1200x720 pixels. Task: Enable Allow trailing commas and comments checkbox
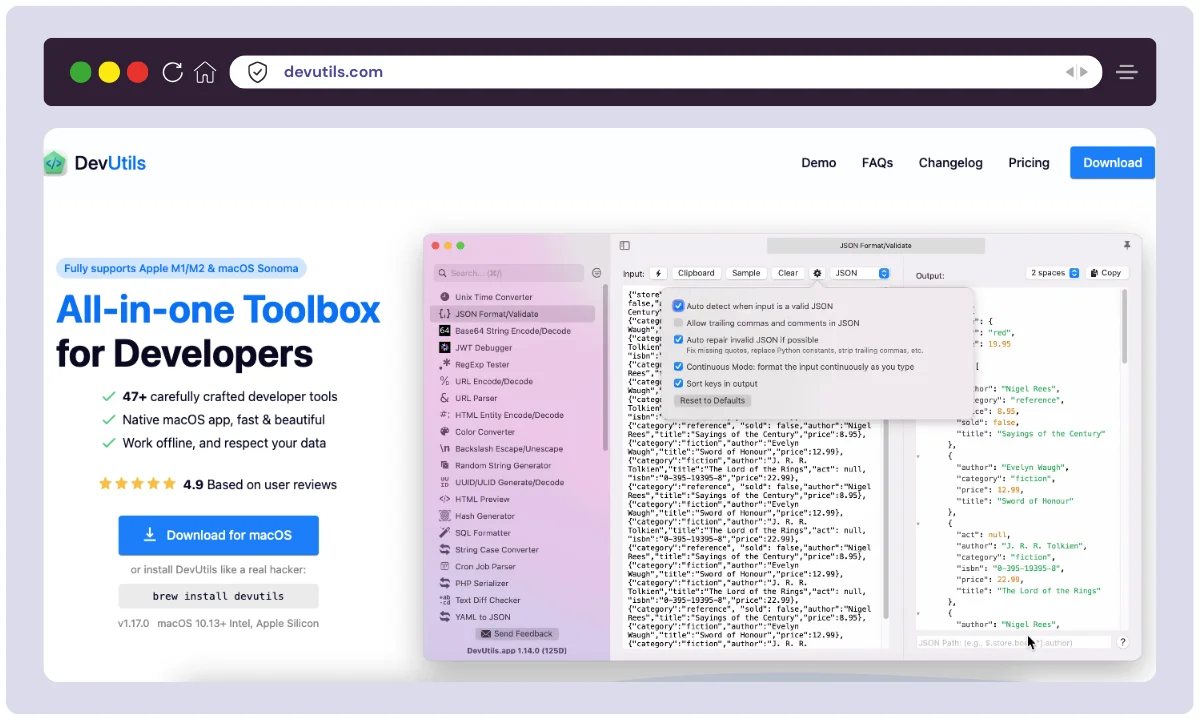point(678,323)
